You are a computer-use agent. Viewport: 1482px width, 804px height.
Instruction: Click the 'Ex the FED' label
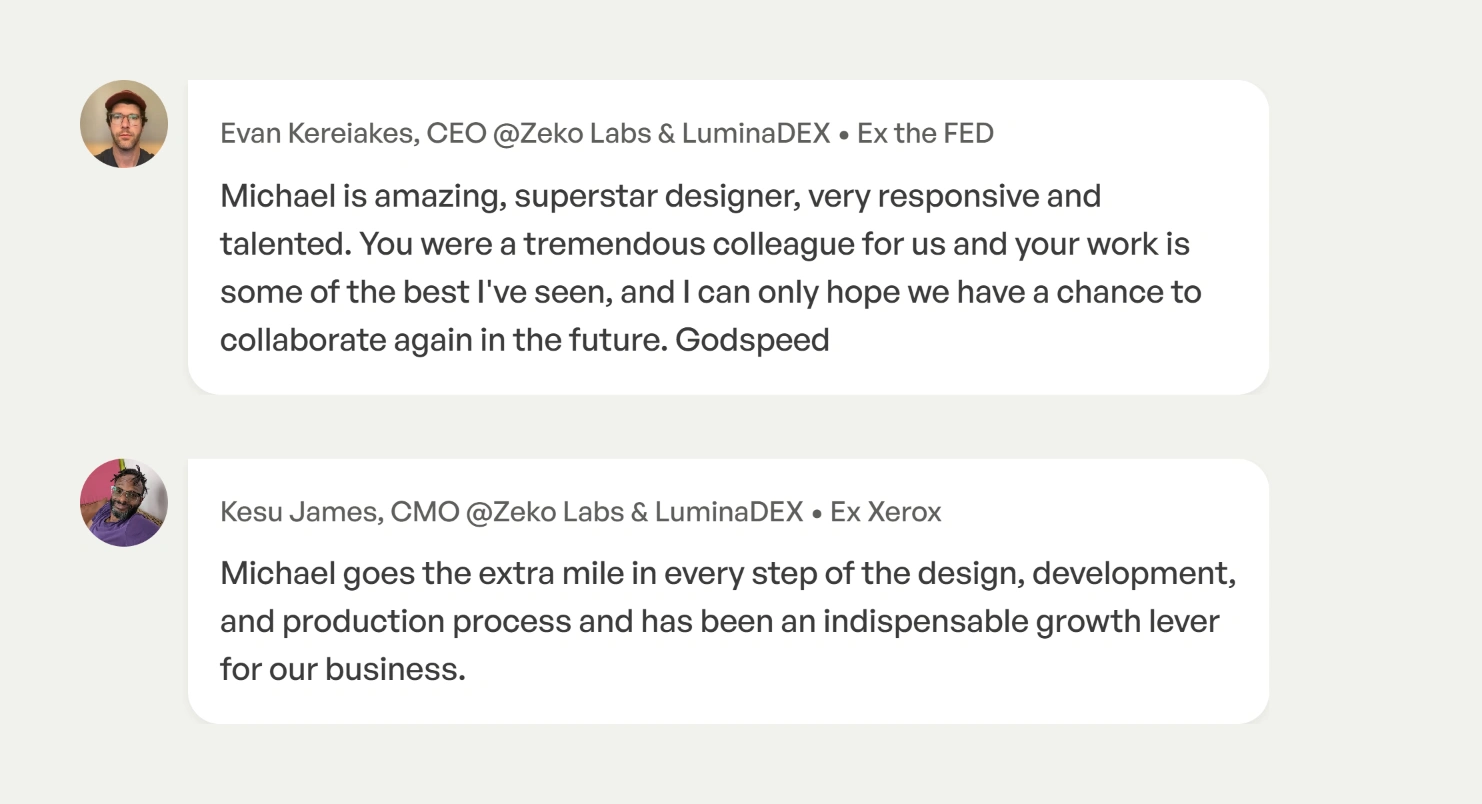click(x=925, y=134)
